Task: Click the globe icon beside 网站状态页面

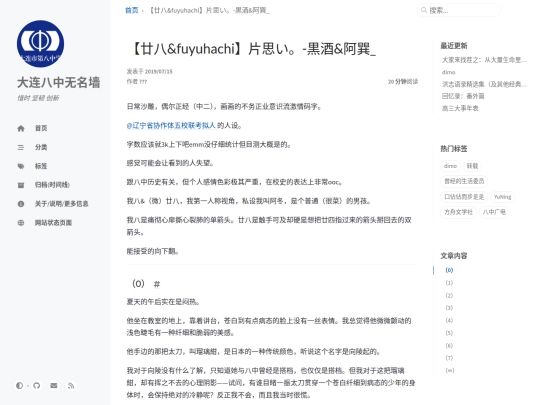Action: pyautogui.click(x=21, y=223)
